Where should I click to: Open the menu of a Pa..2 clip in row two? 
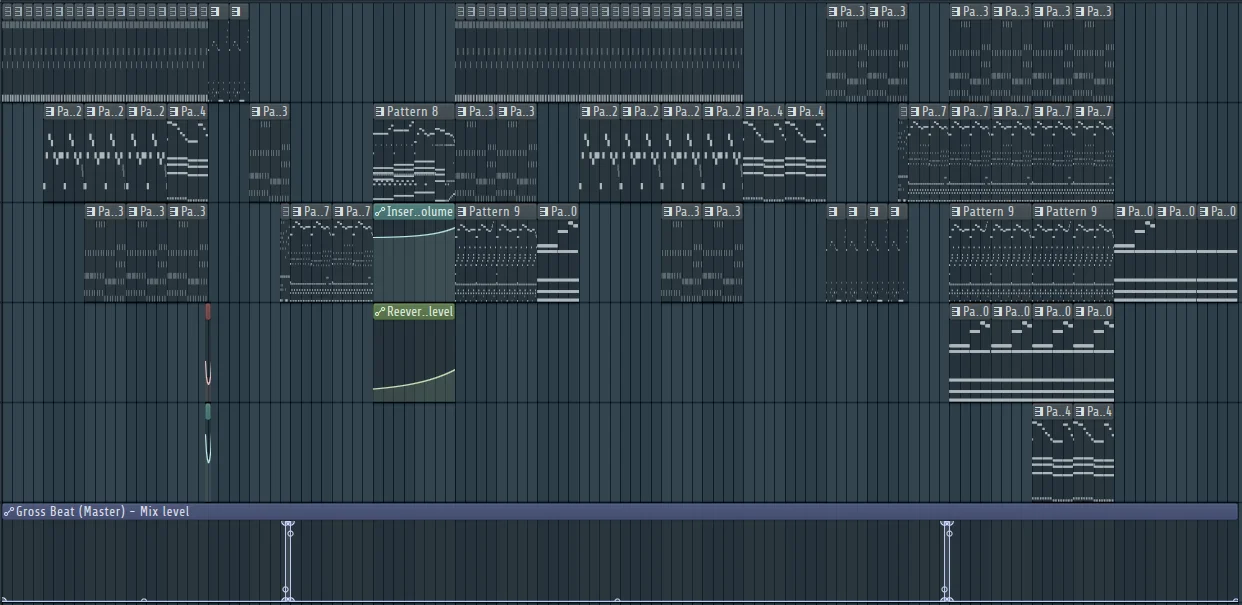click(x=588, y=111)
